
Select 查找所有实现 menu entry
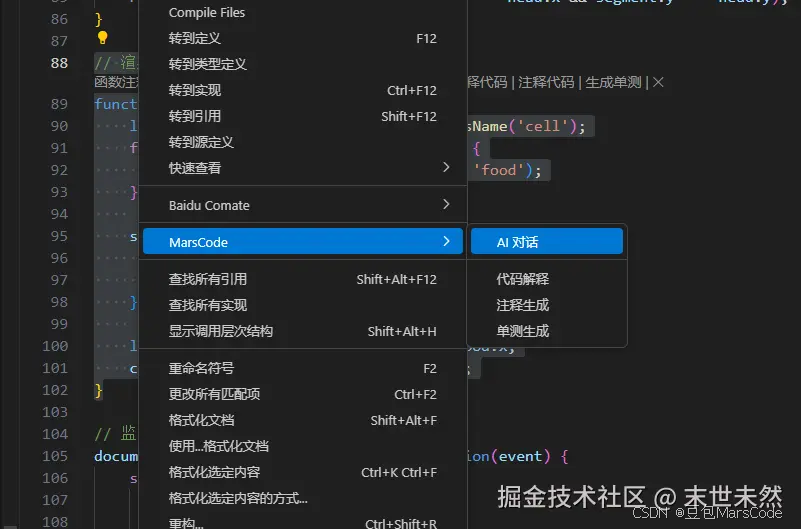tap(303, 305)
